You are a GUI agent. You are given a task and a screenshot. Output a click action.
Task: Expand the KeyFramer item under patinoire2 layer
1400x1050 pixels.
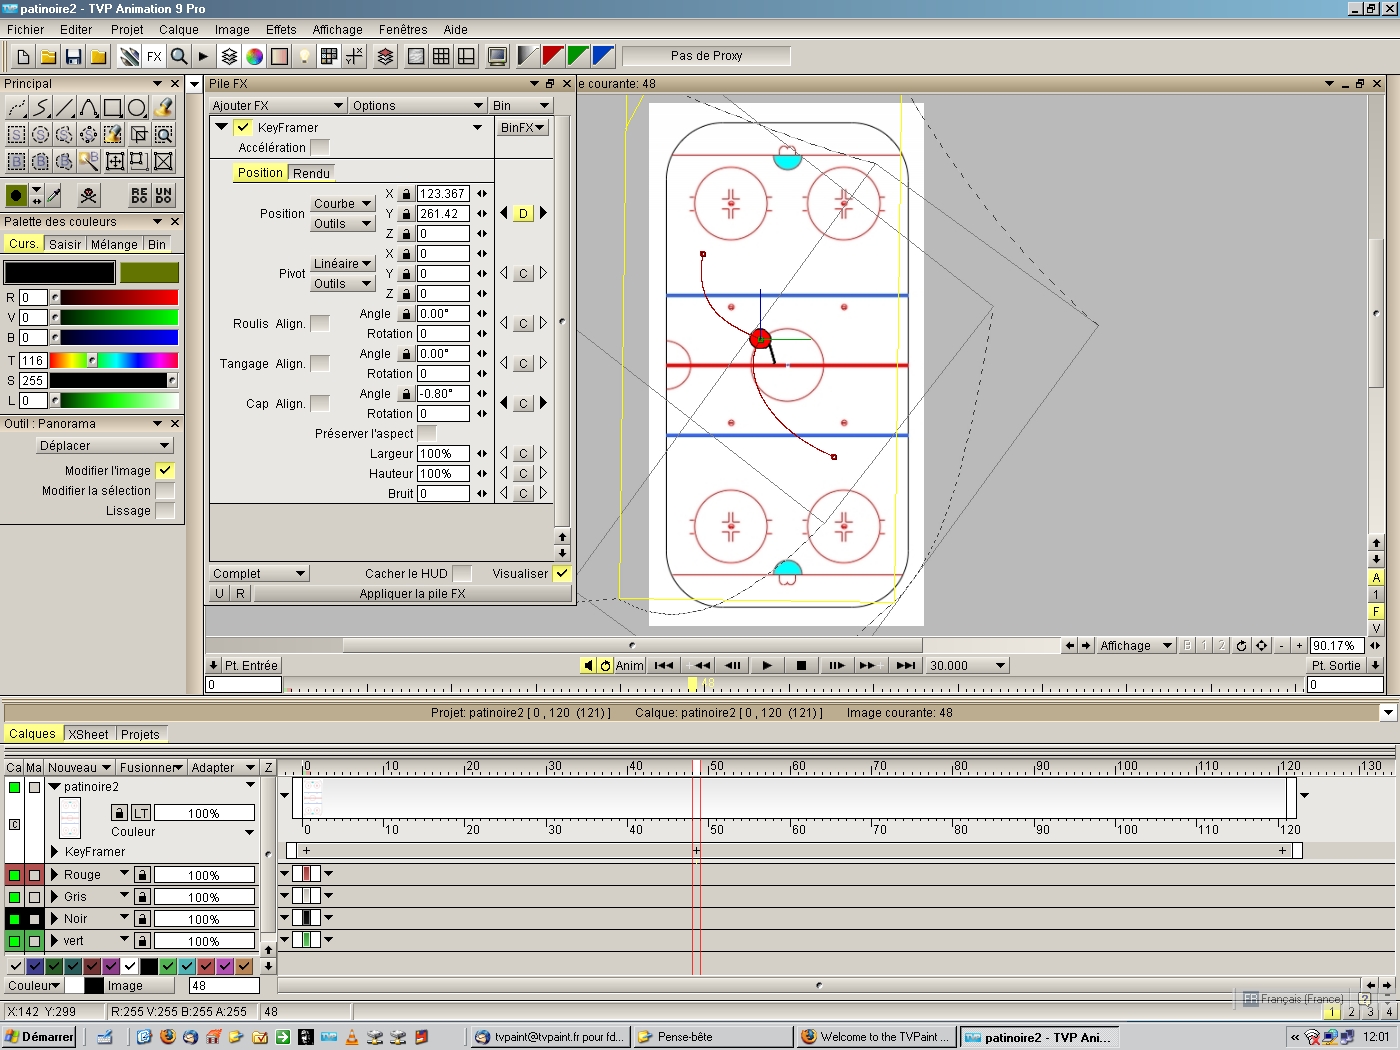click(56, 851)
